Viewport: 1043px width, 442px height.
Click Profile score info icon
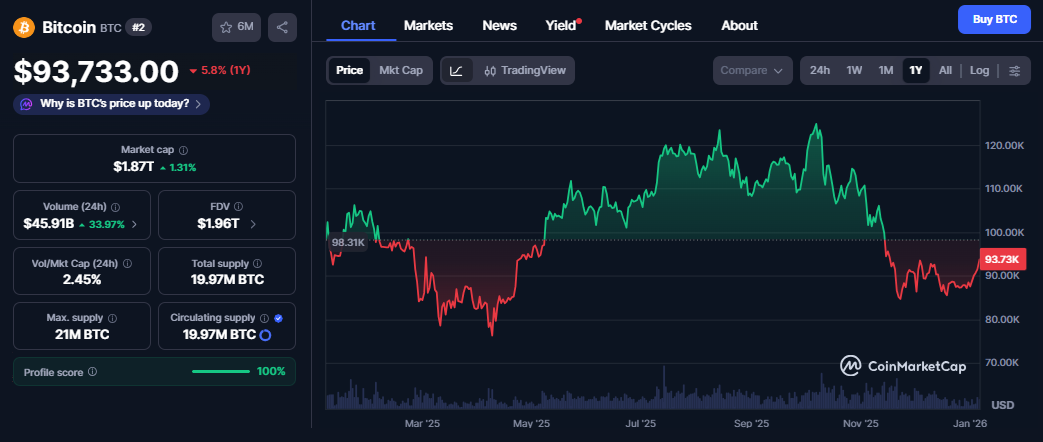[x=92, y=372]
